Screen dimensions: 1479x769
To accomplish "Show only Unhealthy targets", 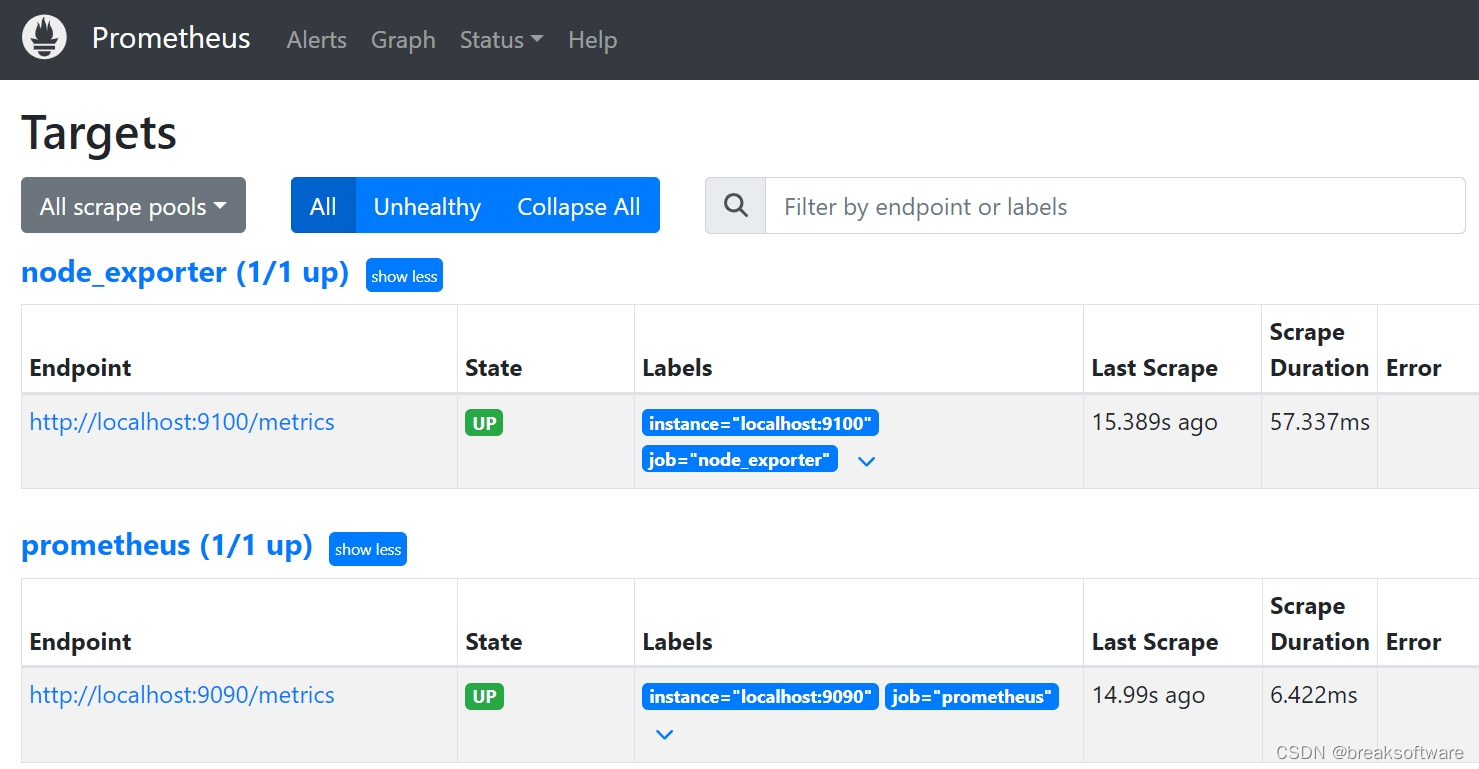I will 427,205.
